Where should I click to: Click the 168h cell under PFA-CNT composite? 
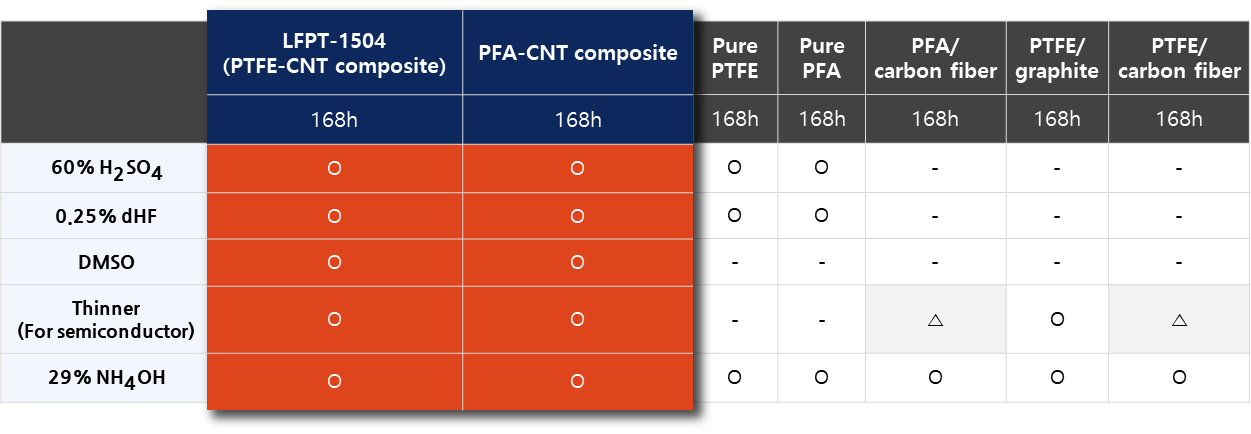[x=577, y=120]
